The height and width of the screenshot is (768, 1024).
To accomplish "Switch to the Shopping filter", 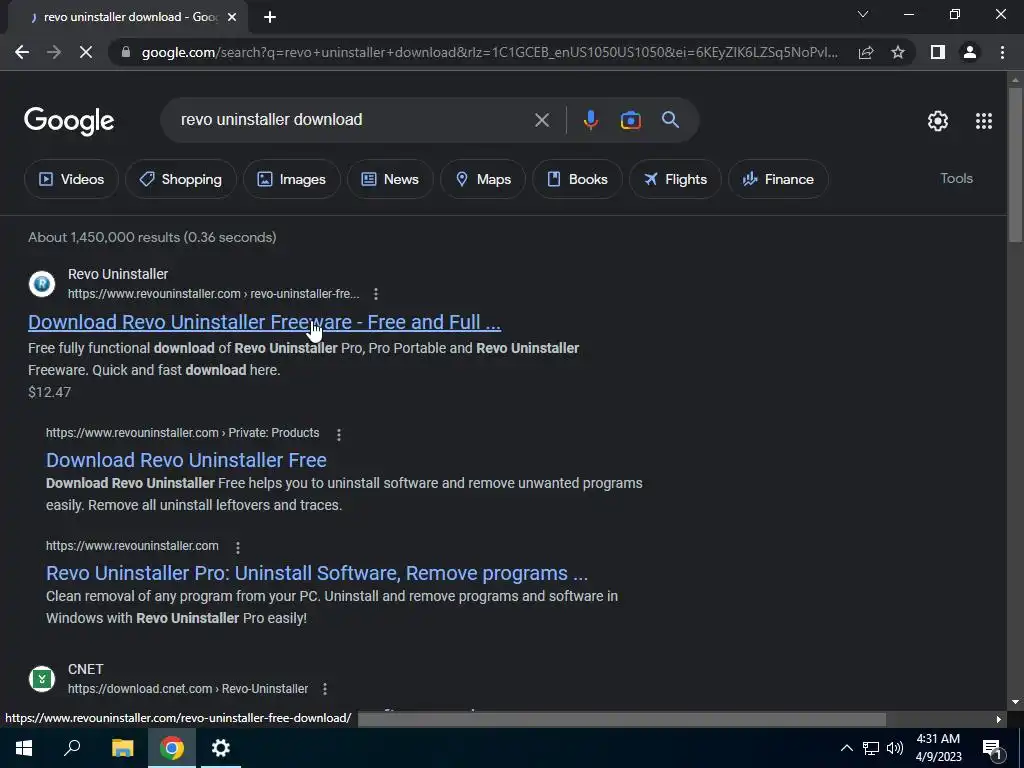I will pos(181,179).
